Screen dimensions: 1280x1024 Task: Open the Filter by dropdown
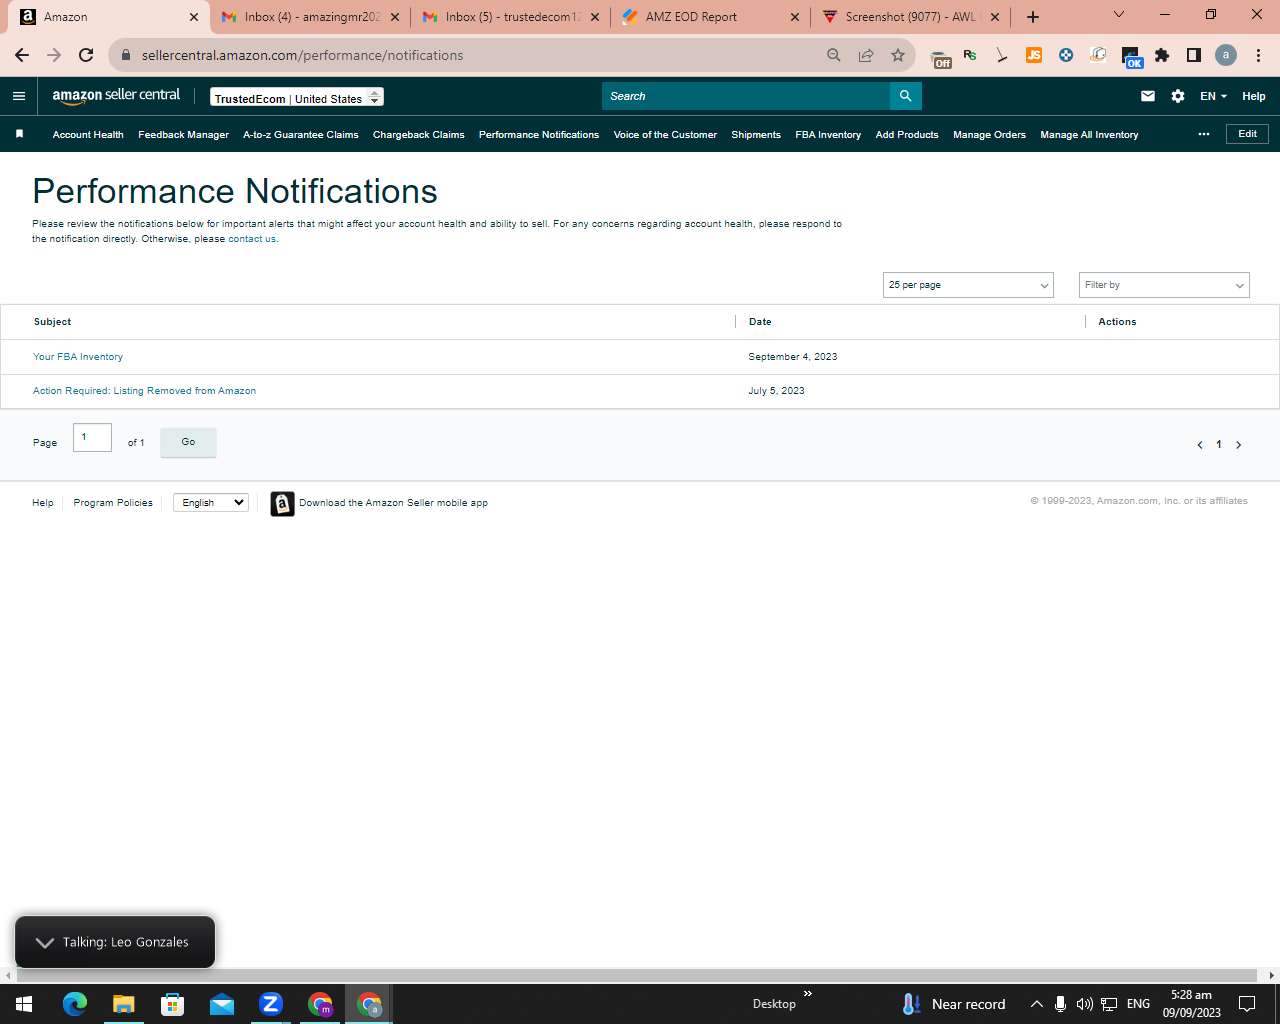pos(1164,285)
